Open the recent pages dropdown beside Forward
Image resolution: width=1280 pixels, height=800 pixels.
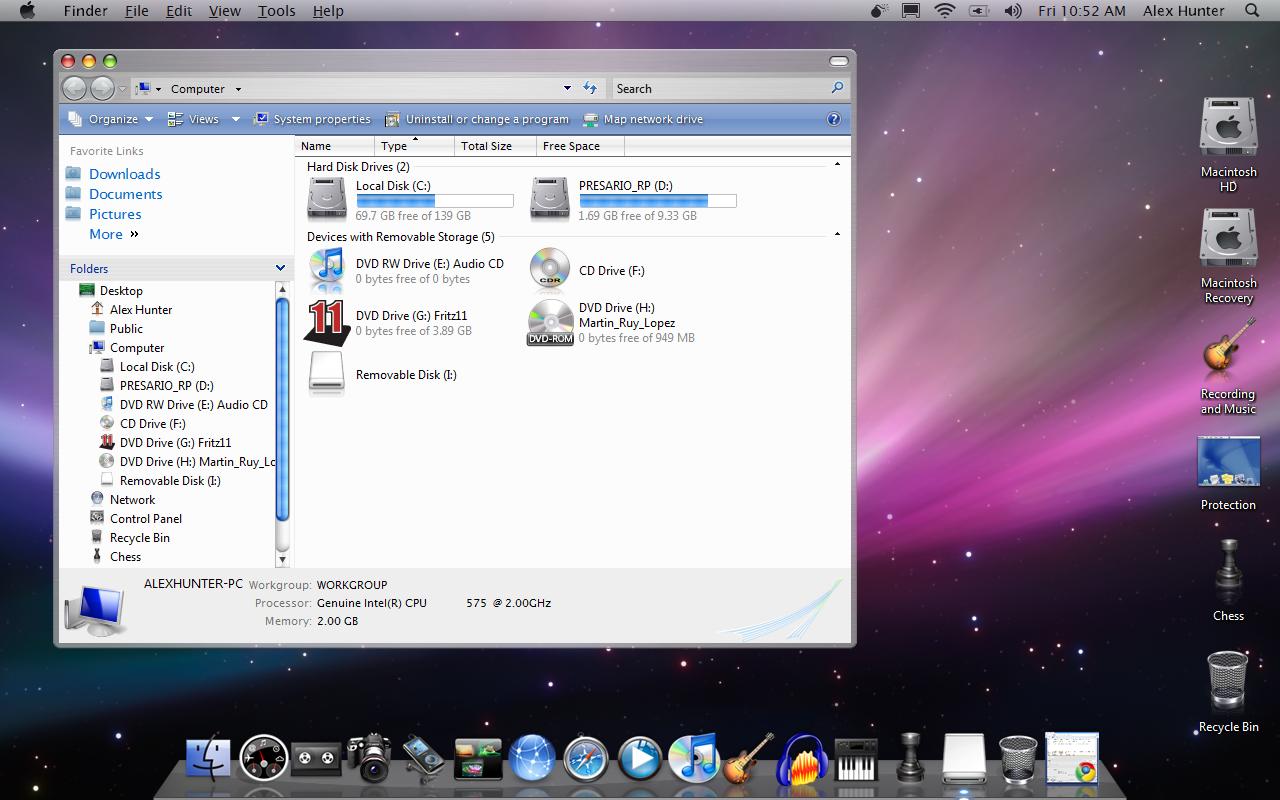coord(123,89)
